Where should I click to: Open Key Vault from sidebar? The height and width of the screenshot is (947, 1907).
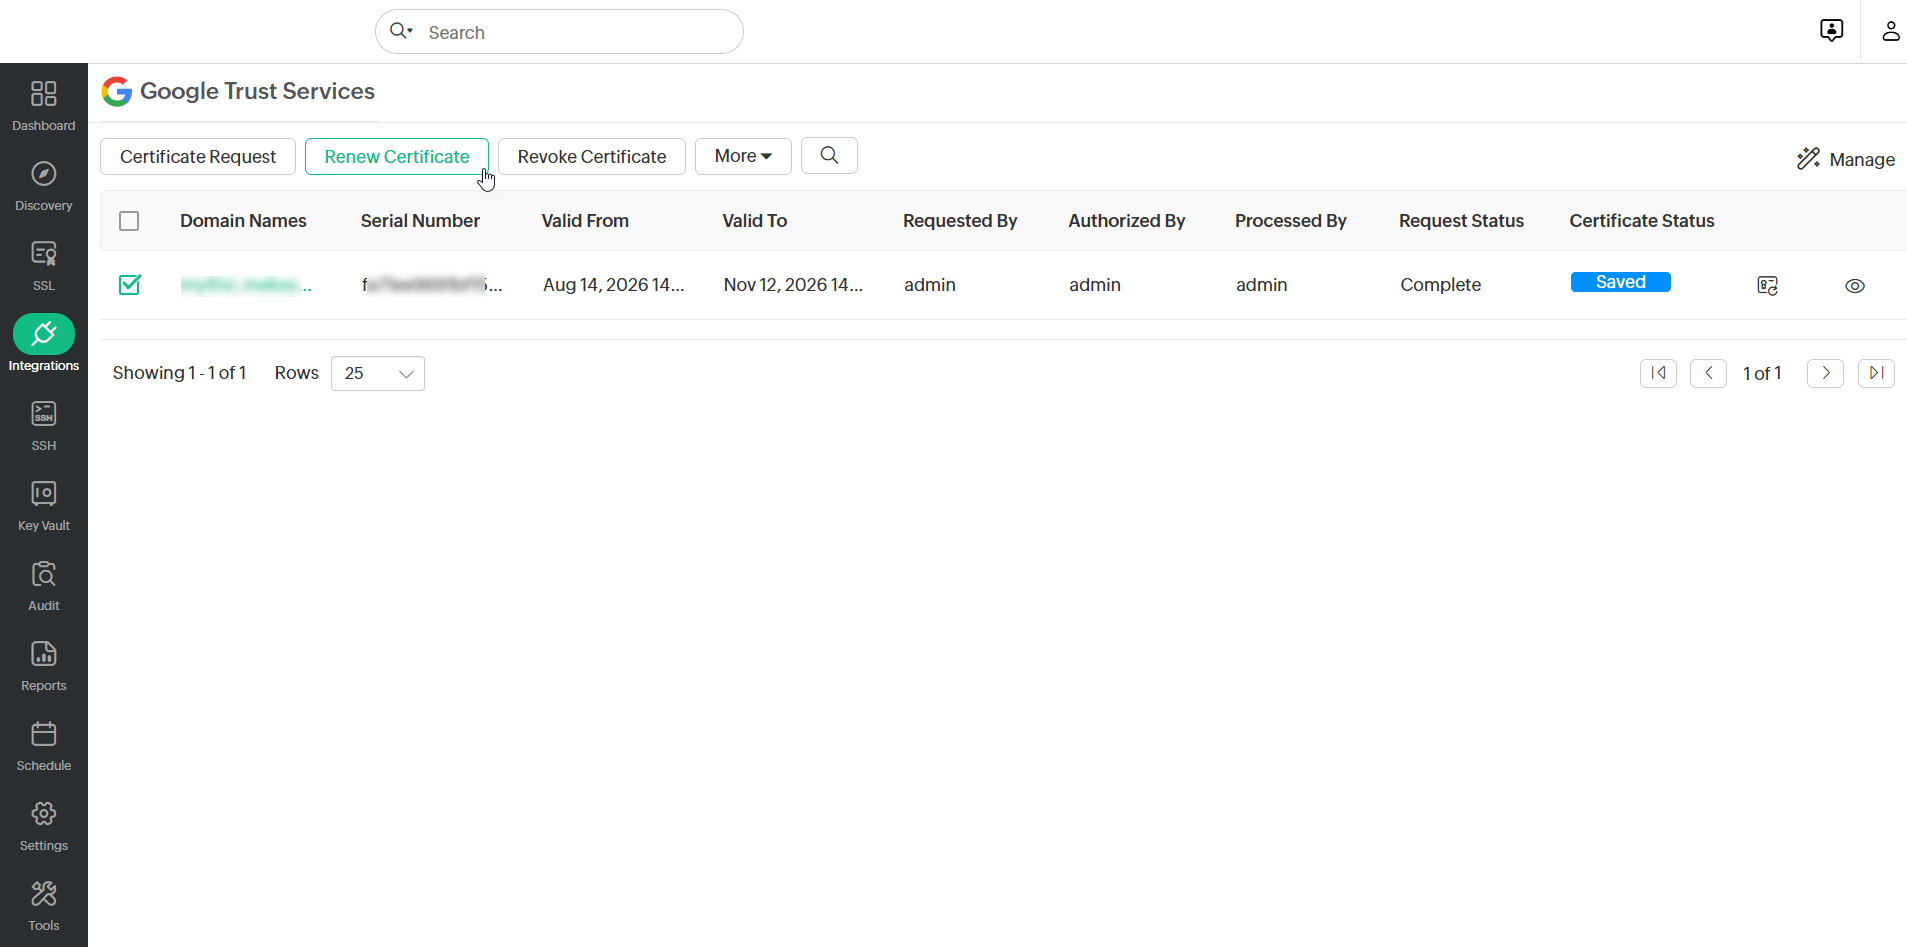[43, 505]
